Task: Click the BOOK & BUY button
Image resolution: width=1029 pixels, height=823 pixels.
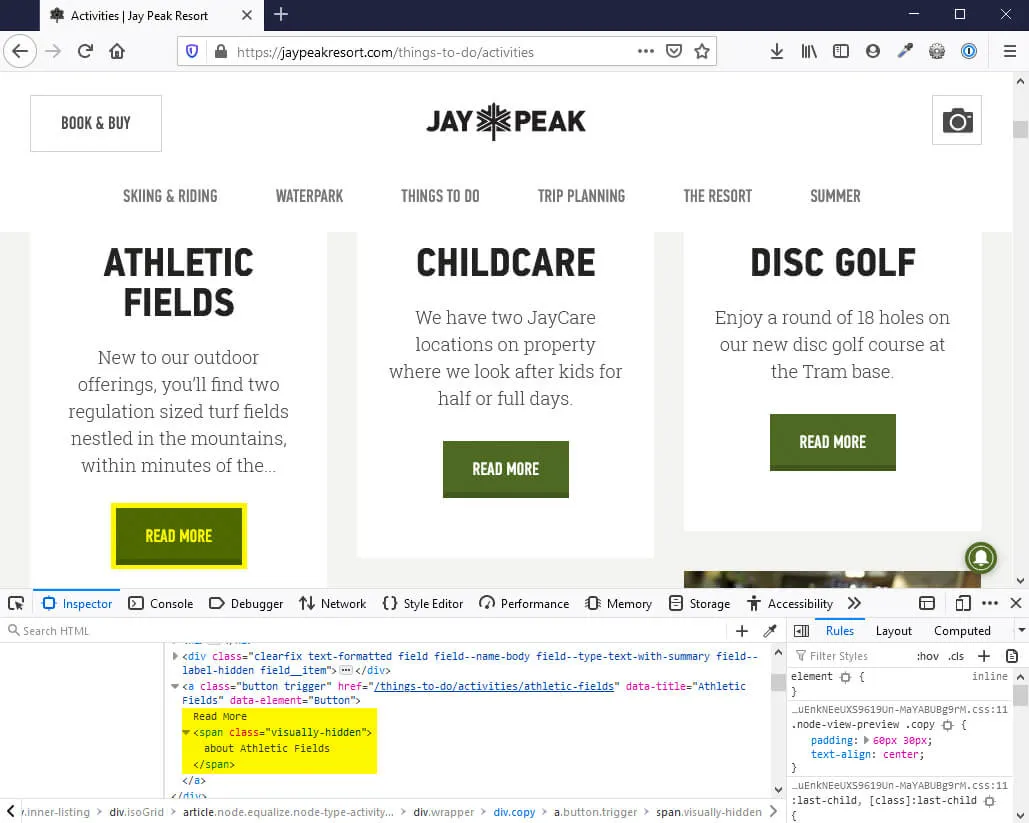Action: click(95, 122)
